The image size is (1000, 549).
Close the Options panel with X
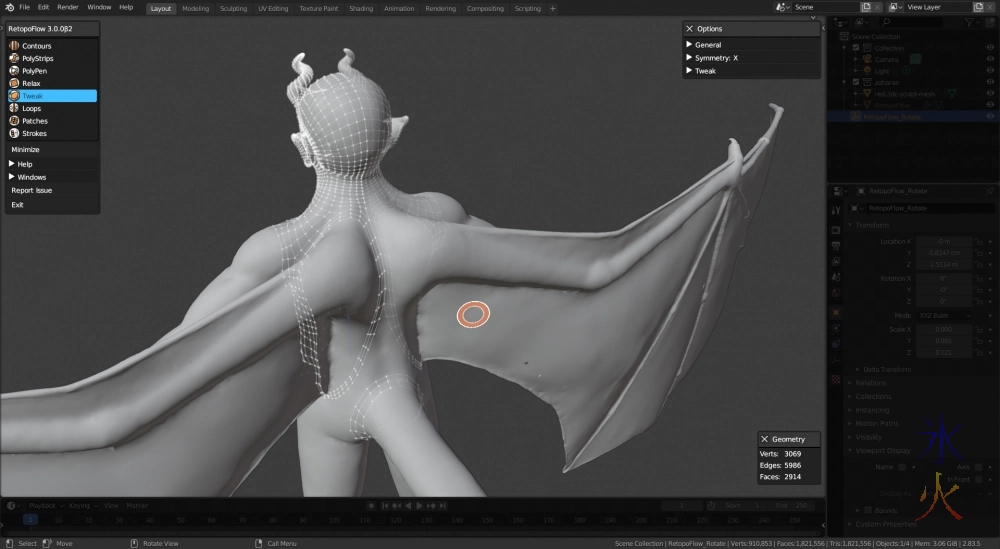(689, 29)
